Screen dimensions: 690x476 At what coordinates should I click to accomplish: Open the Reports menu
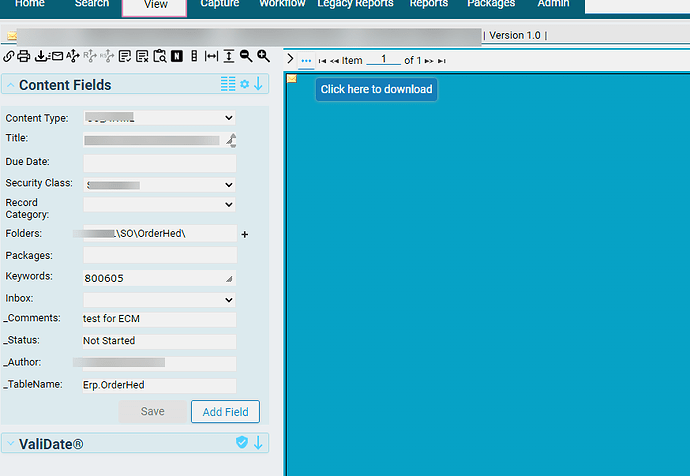point(428,4)
